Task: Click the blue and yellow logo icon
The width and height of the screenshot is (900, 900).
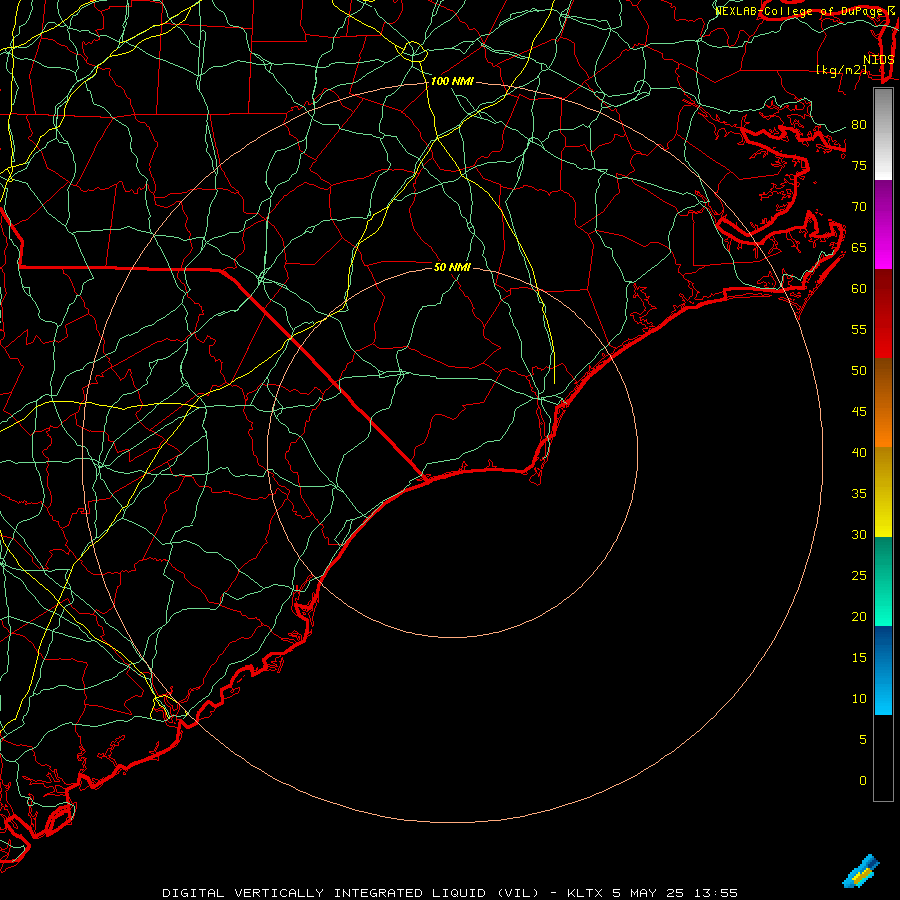Action: coord(860,871)
